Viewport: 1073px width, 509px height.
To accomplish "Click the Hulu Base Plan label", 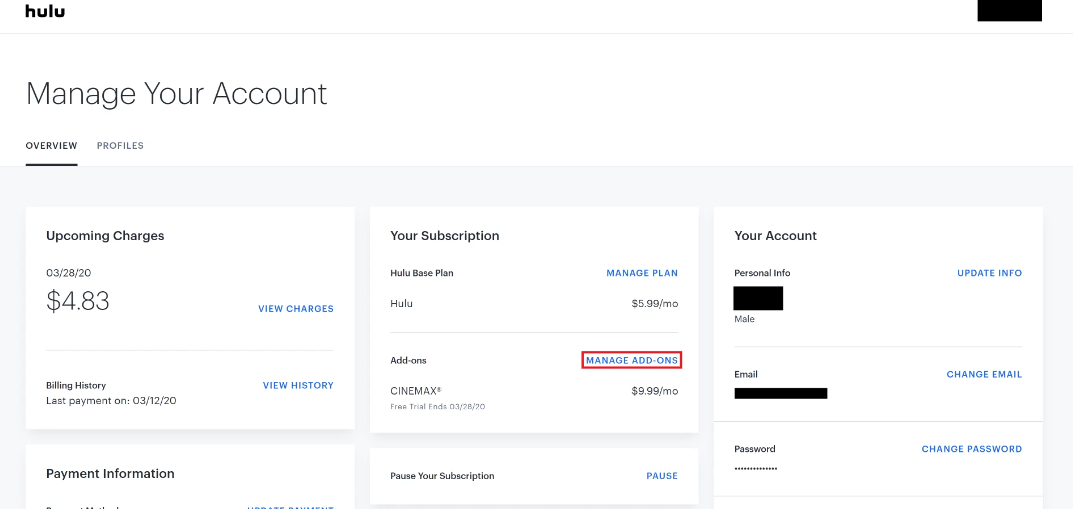I will (x=422, y=273).
